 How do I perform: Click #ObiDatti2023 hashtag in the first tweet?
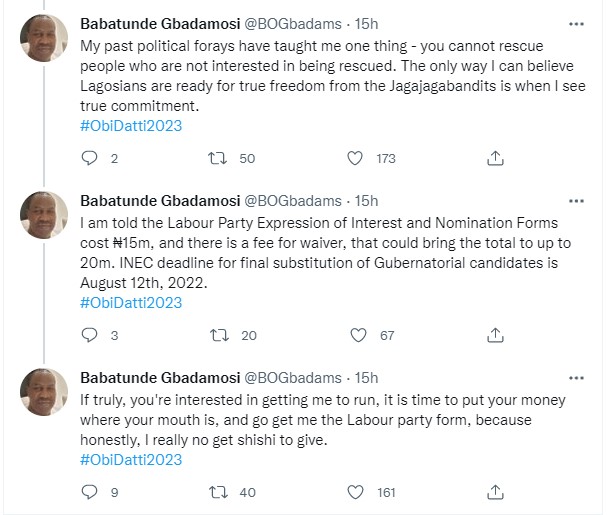click(x=130, y=125)
